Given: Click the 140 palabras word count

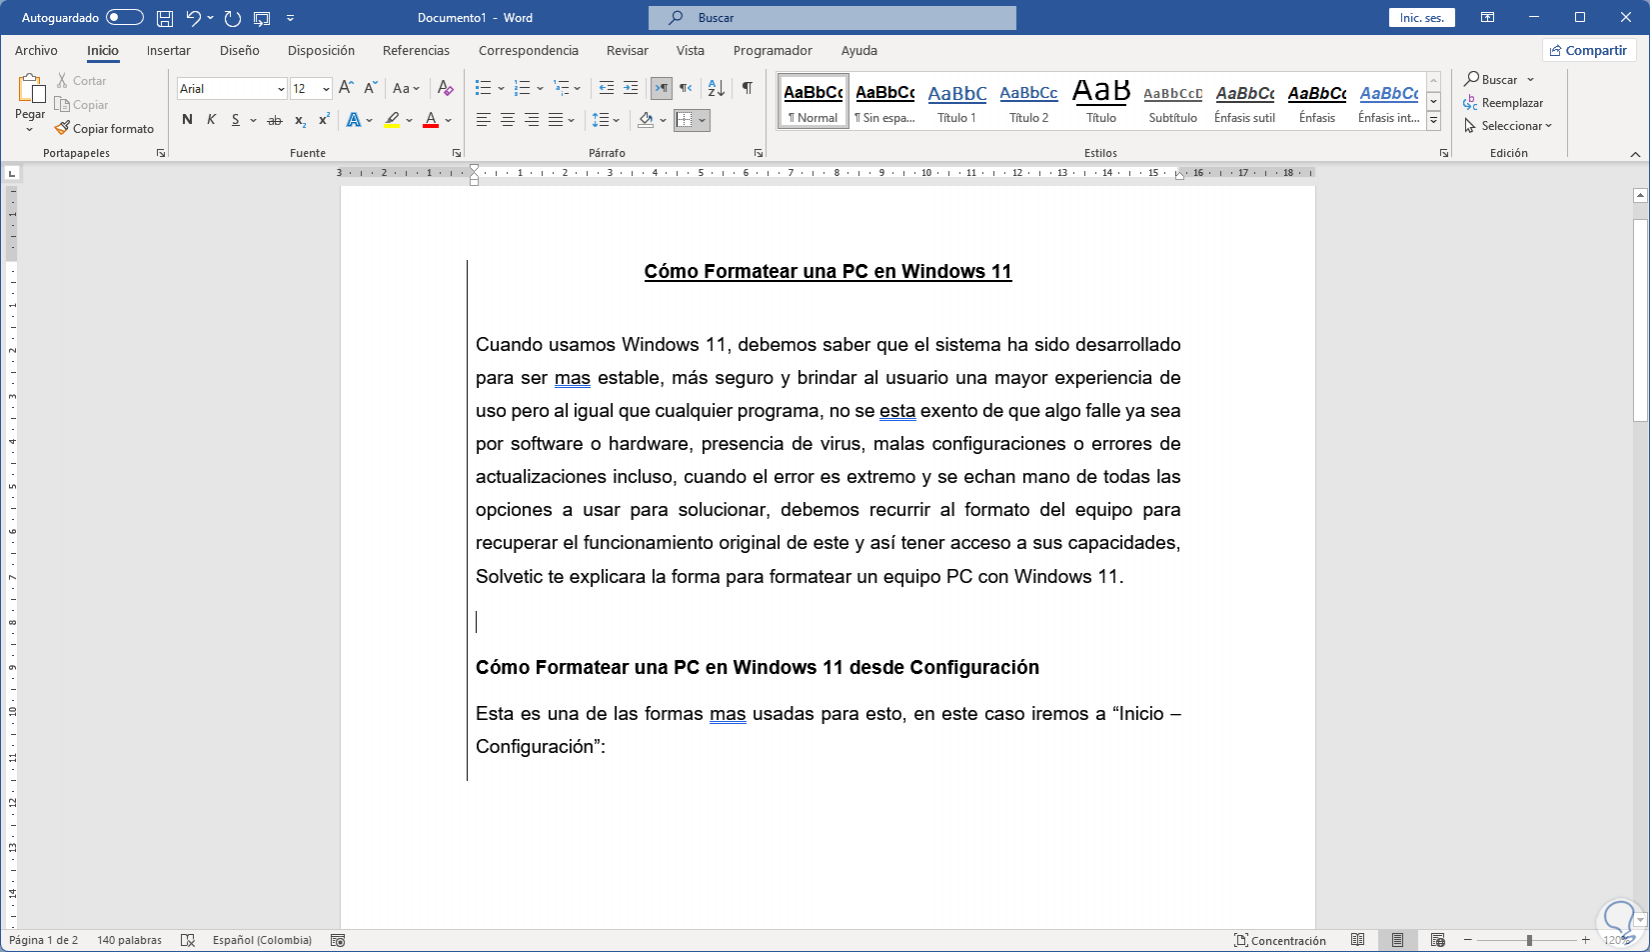Looking at the screenshot, I should pyautogui.click(x=129, y=940).
